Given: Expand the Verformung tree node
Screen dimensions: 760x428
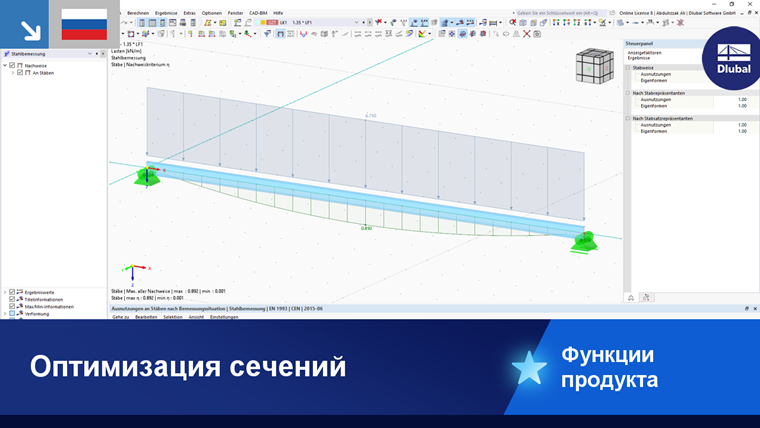Looking at the screenshot, I should (5, 314).
